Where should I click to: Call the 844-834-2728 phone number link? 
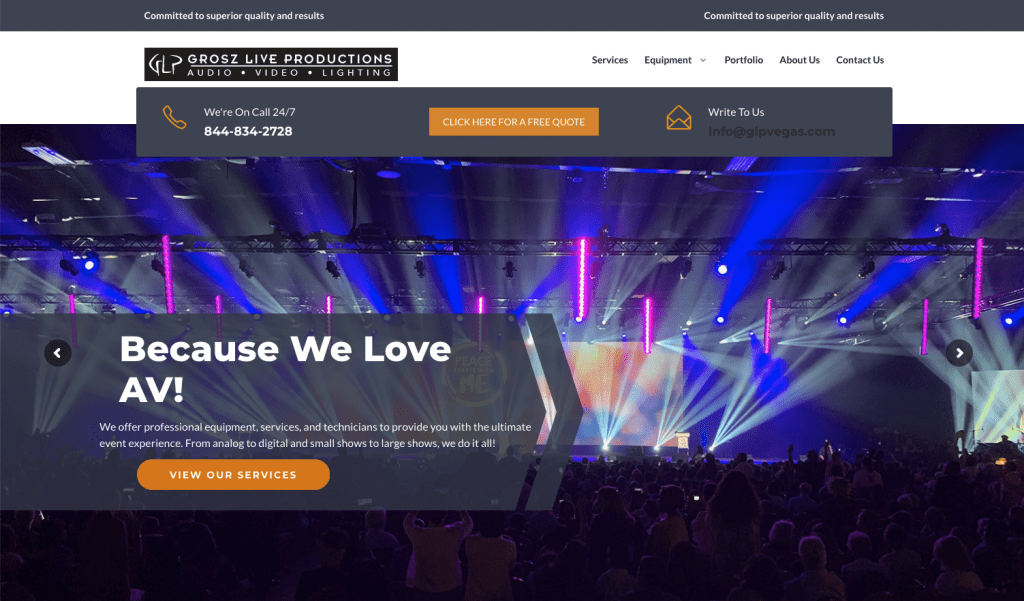point(248,131)
